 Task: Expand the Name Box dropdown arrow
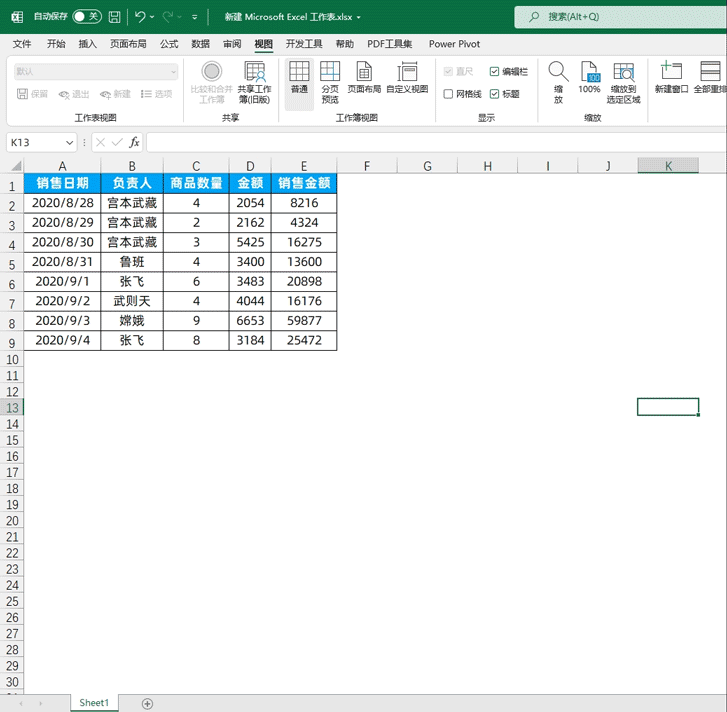(69, 143)
